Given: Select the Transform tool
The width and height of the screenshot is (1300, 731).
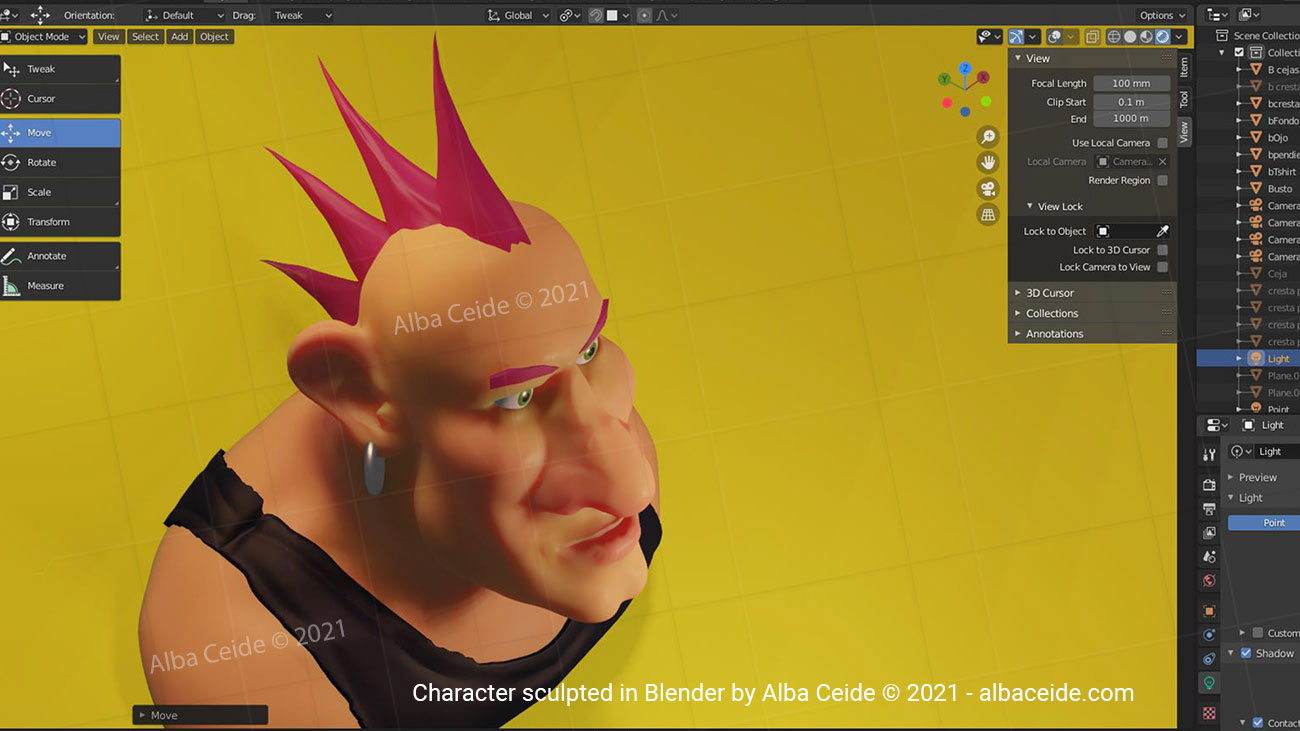Looking at the screenshot, I should pyautogui.click(x=60, y=222).
